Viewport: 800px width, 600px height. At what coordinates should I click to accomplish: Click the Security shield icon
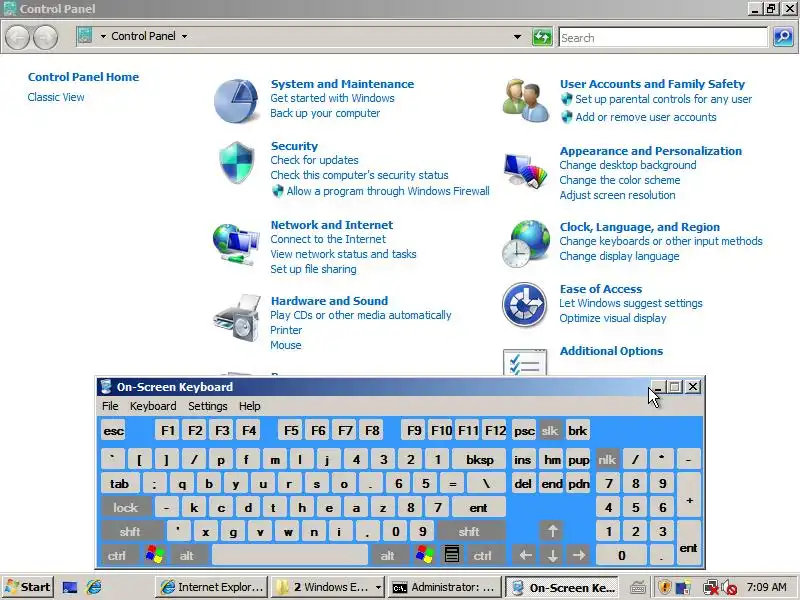[x=236, y=163]
